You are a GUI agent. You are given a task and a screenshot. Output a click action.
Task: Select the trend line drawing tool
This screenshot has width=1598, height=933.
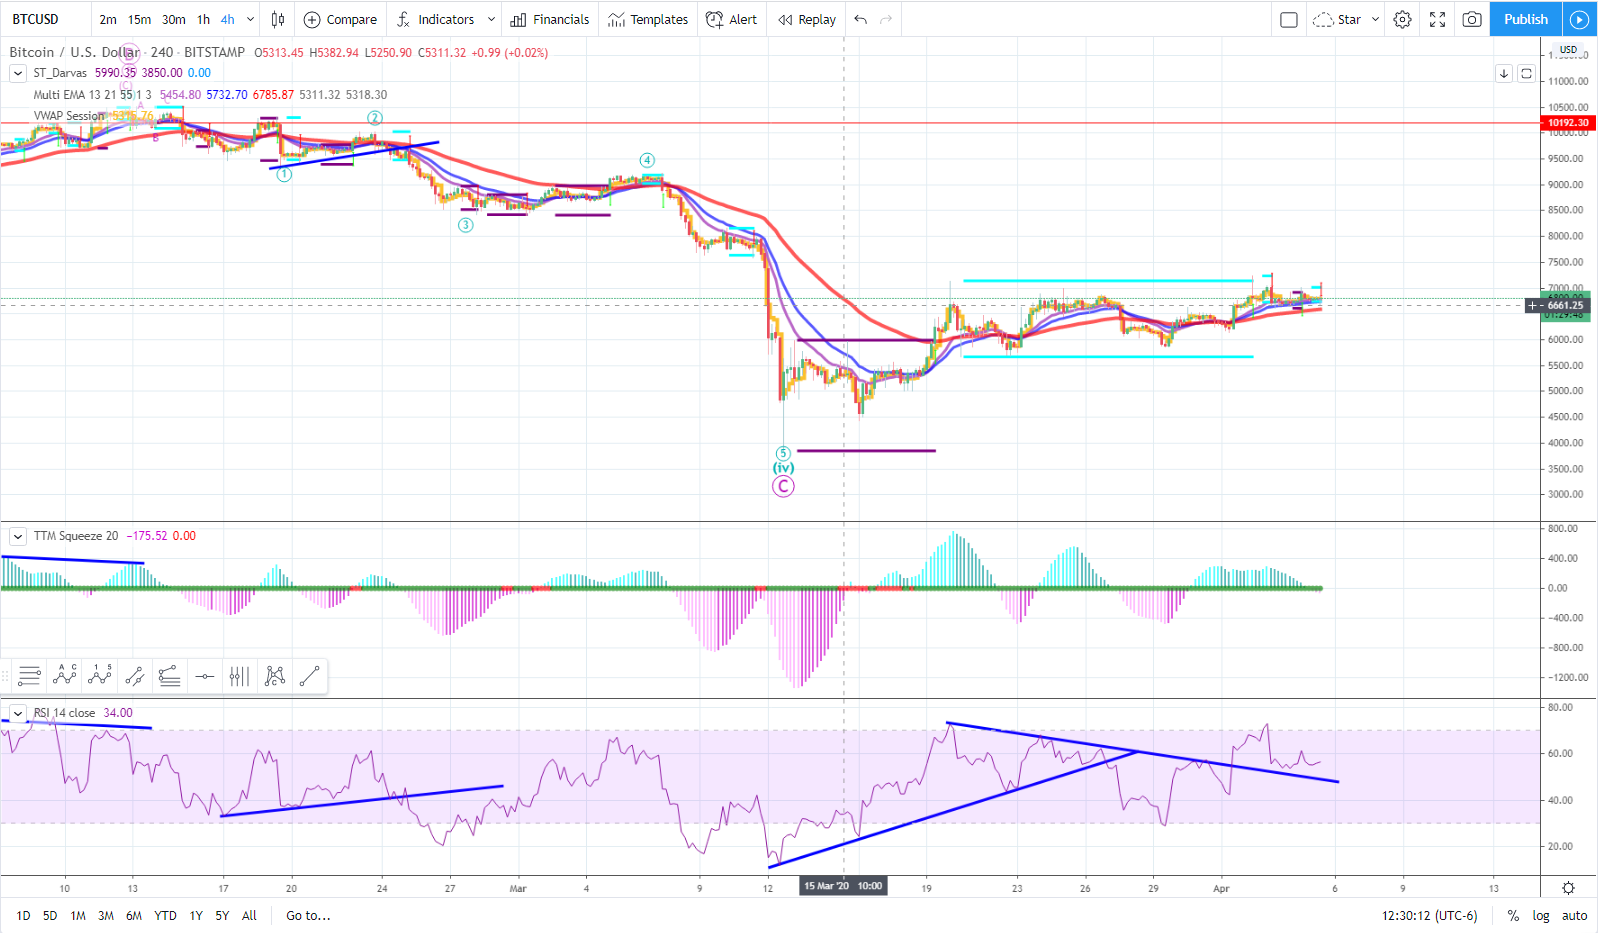coord(310,677)
